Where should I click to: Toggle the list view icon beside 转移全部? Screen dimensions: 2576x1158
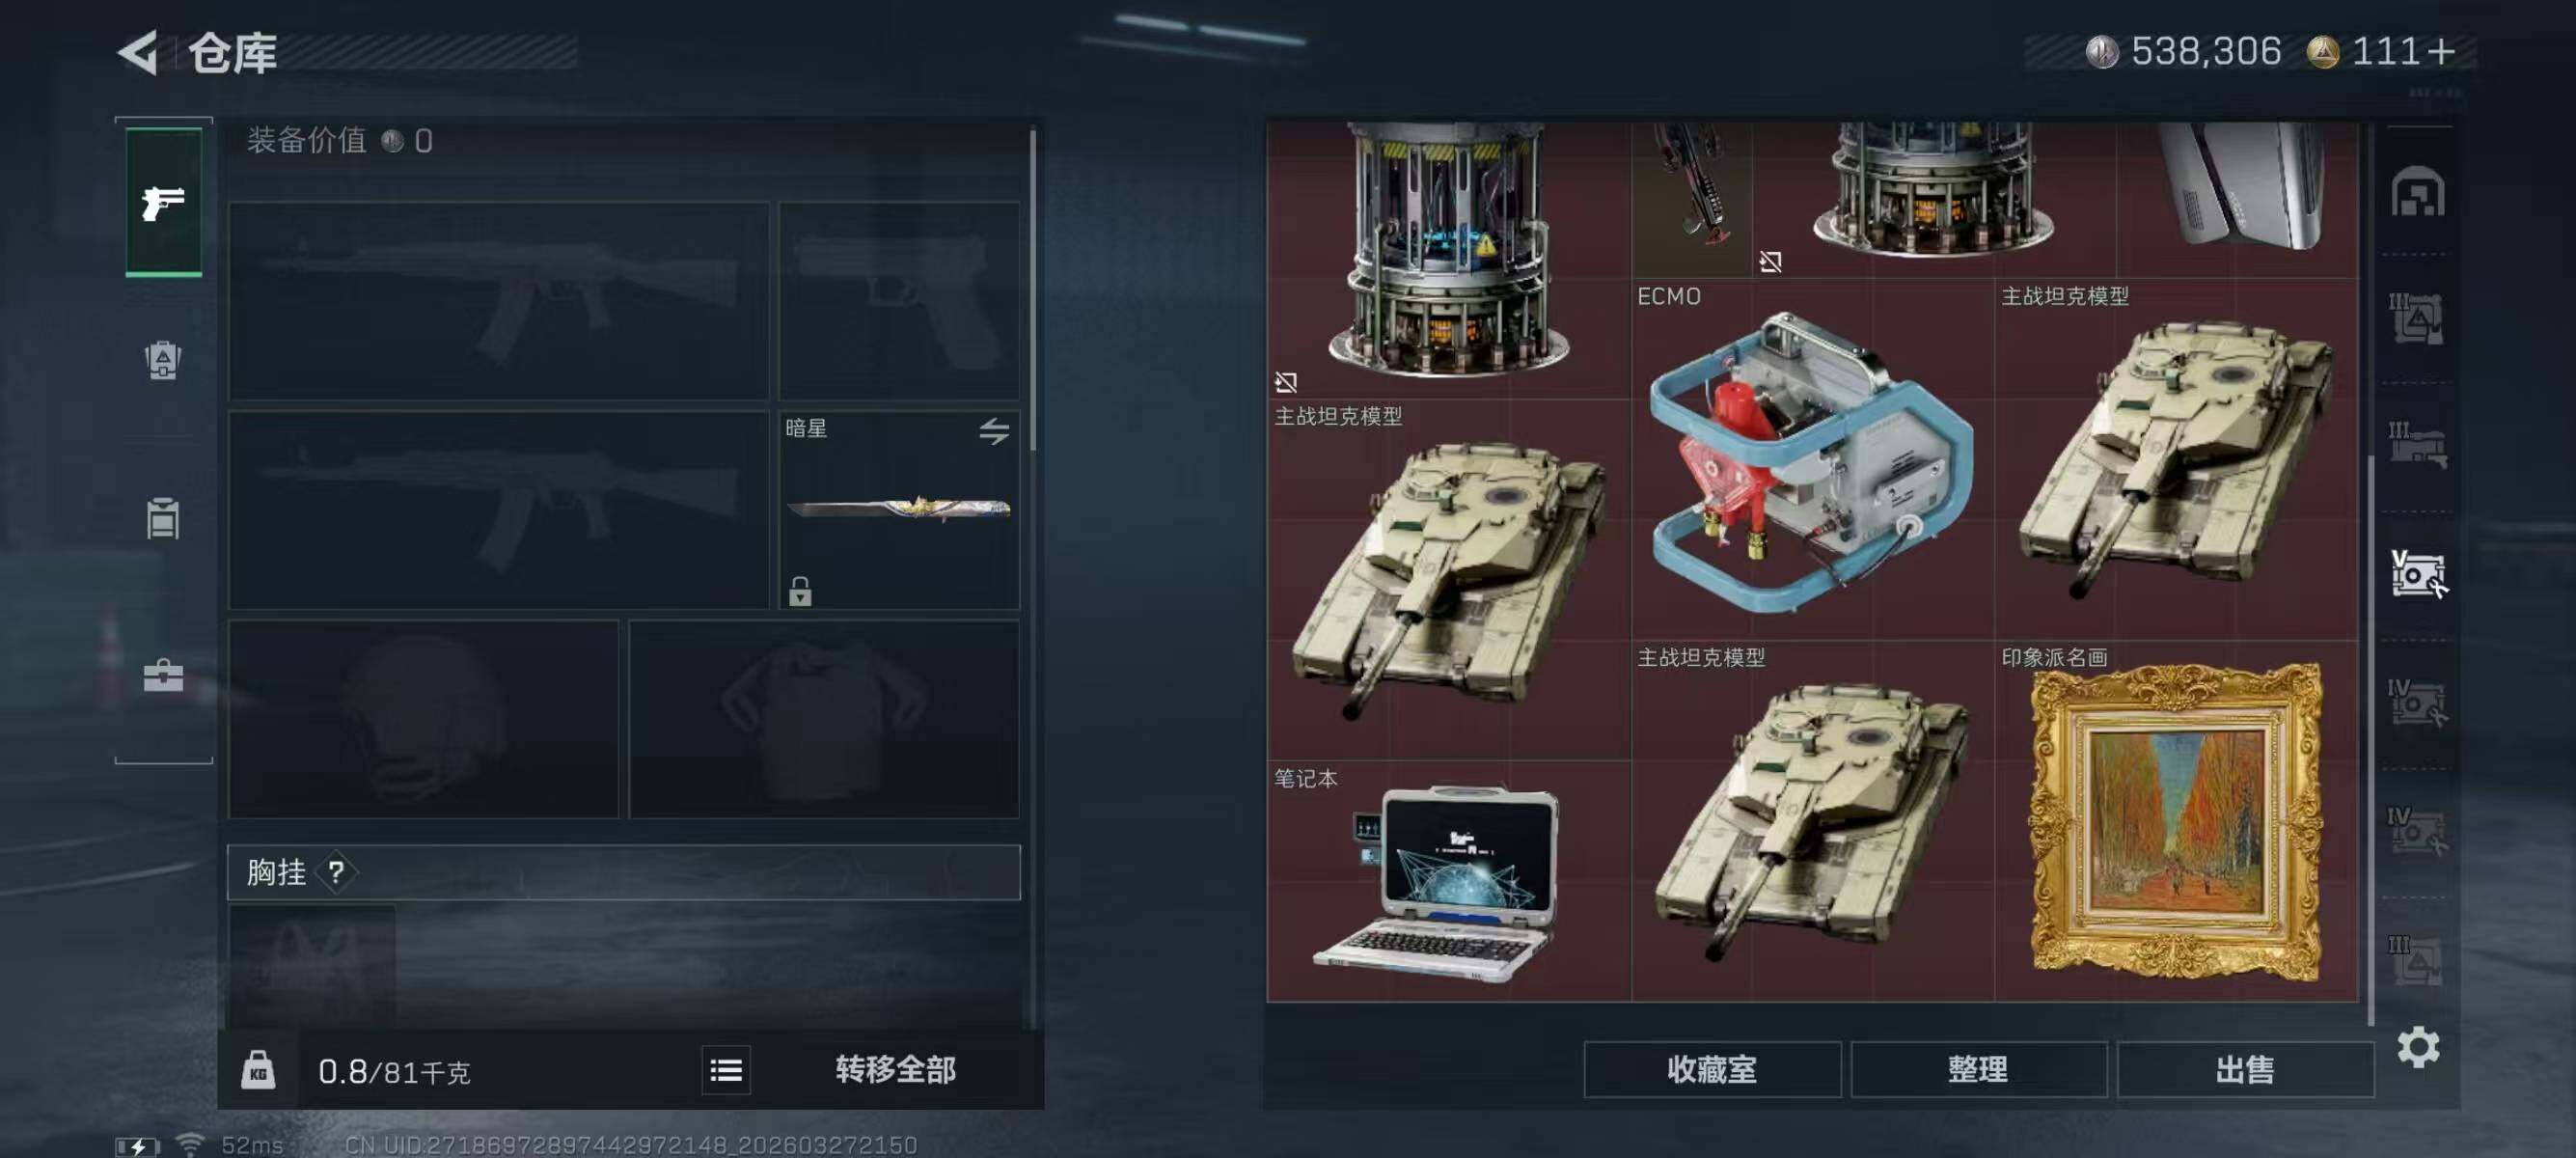click(x=725, y=1070)
